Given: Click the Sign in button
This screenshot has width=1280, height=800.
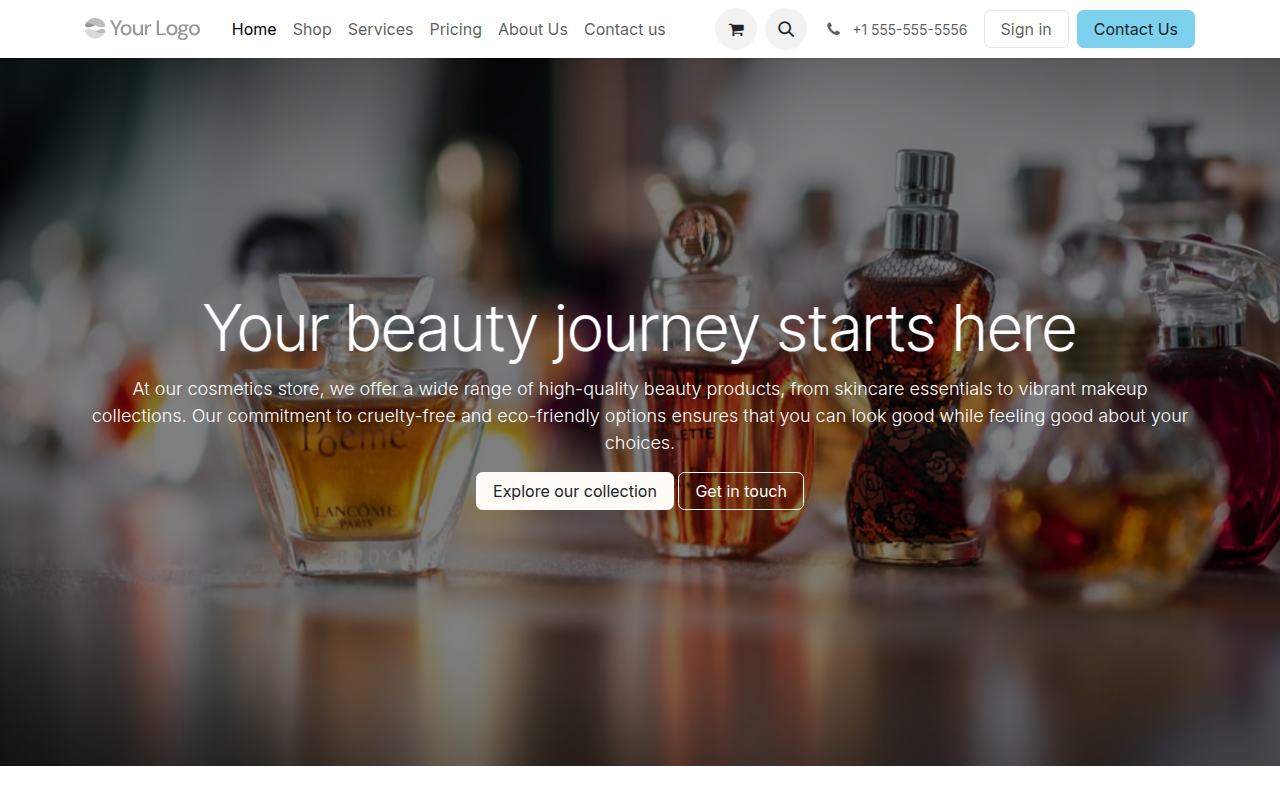Looking at the screenshot, I should (1026, 29).
